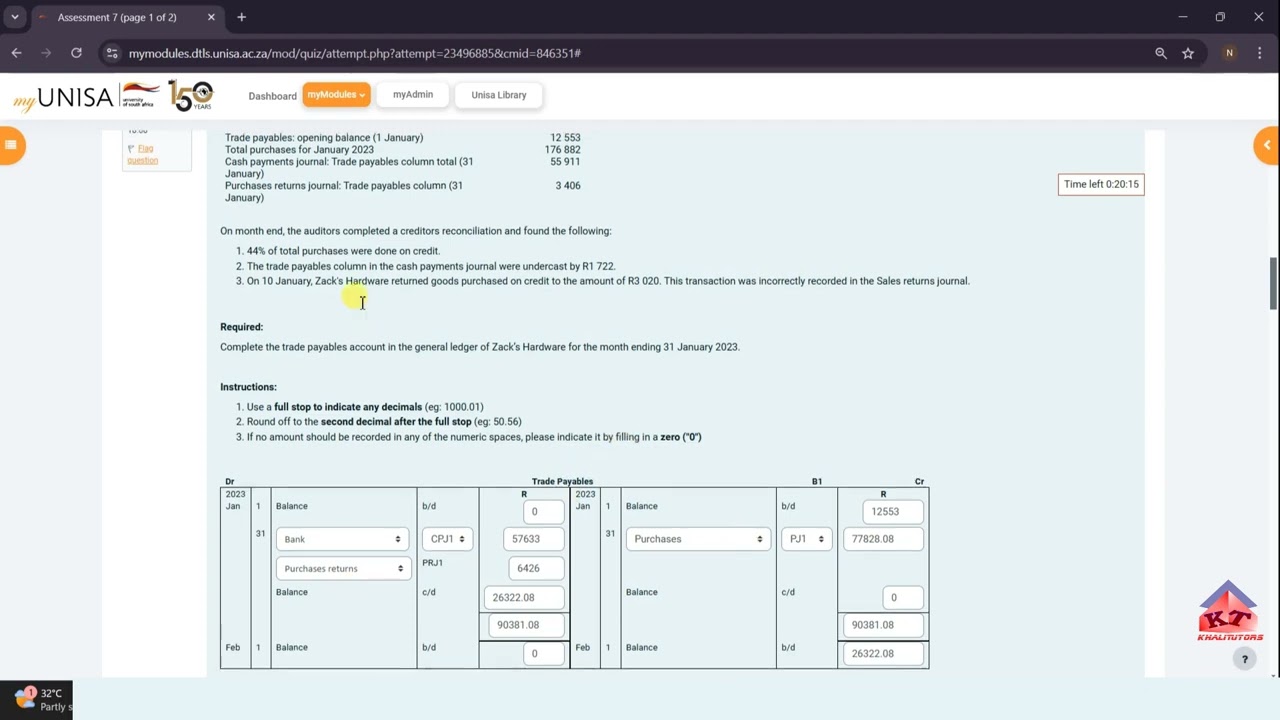
Task: Open a new browser tab
Action: point(241,17)
